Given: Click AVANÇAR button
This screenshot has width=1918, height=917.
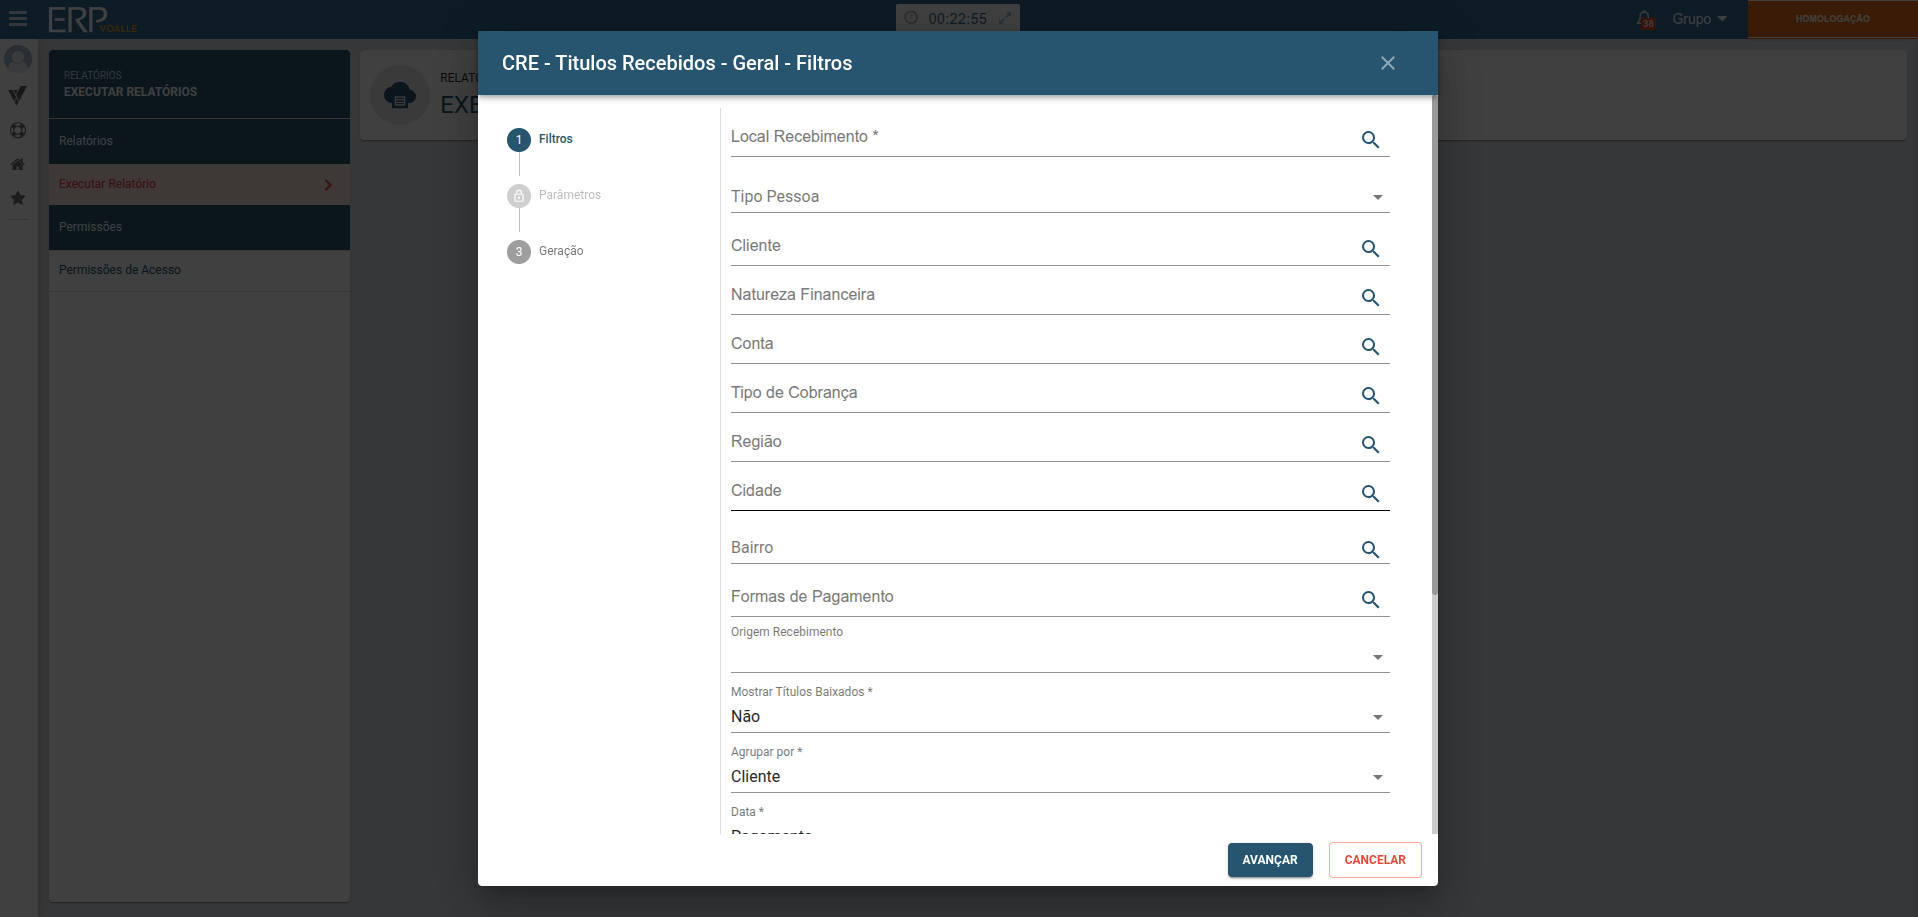Looking at the screenshot, I should [1269, 860].
